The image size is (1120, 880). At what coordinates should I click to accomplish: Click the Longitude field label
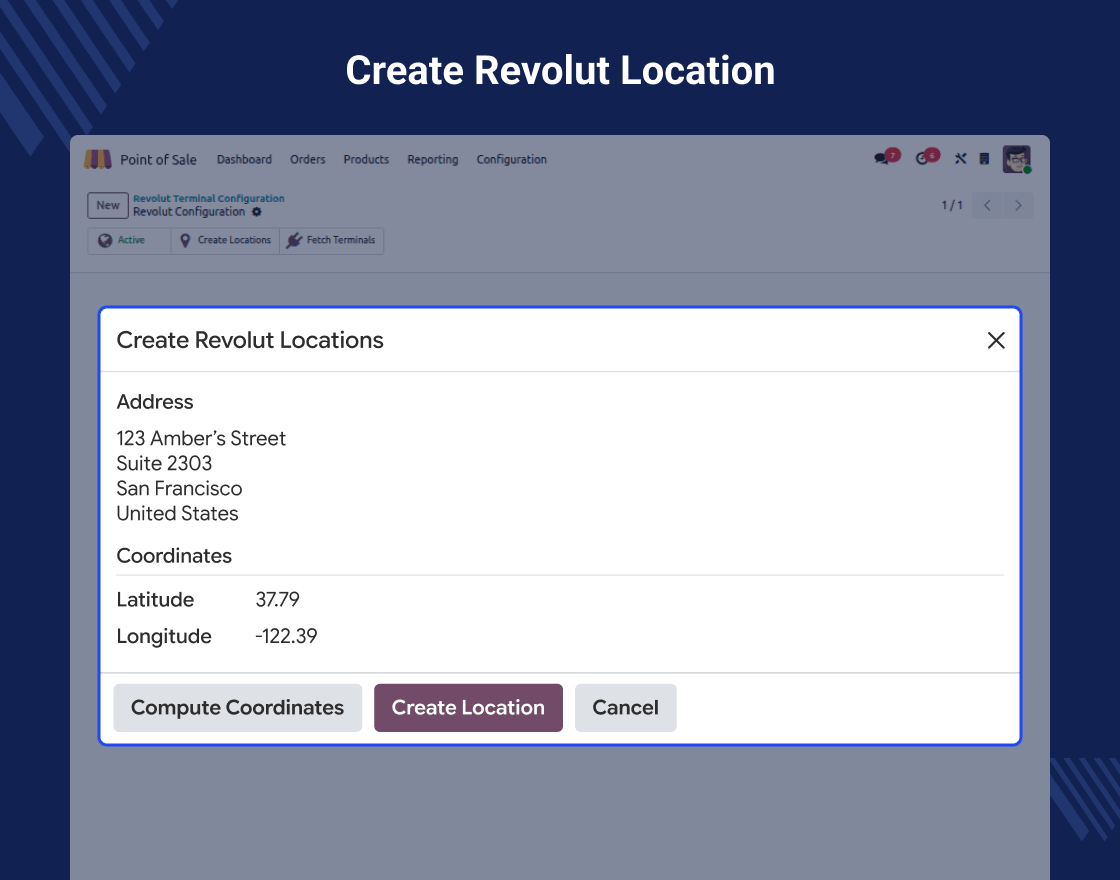click(x=164, y=636)
